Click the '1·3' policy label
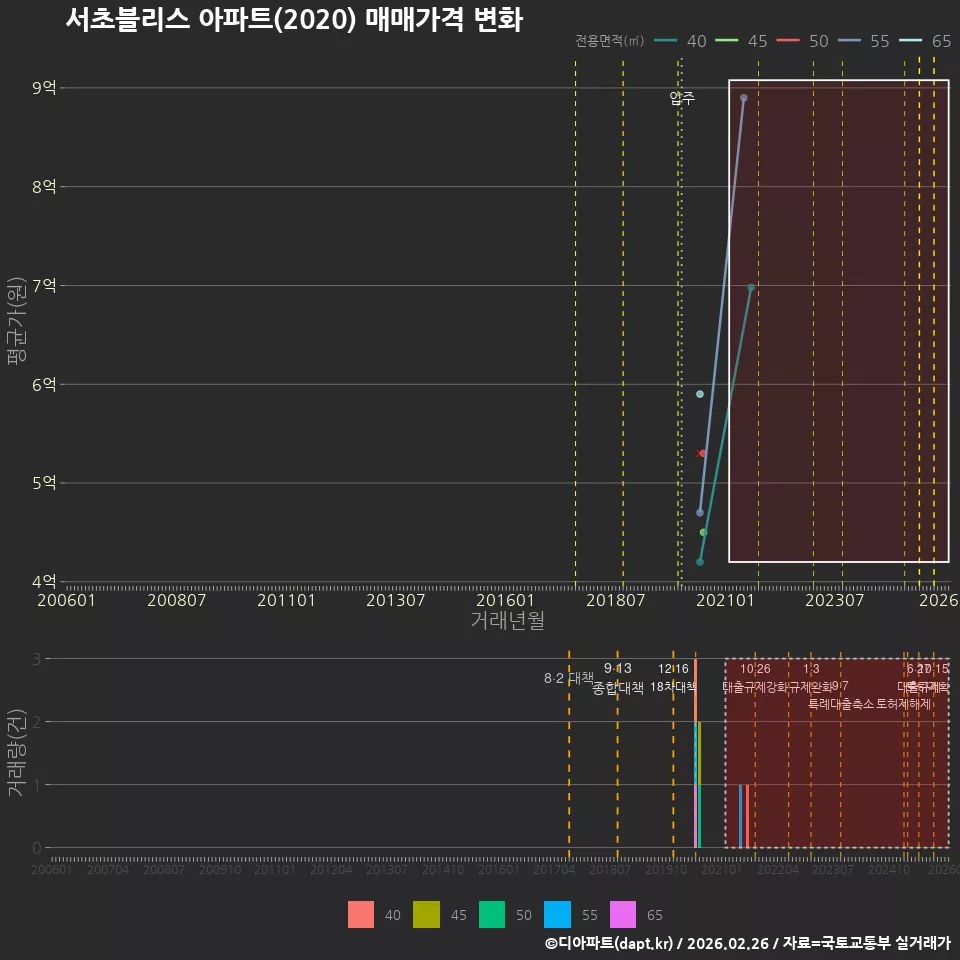Image resolution: width=960 pixels, height=960 pixels. click(811, 669)
